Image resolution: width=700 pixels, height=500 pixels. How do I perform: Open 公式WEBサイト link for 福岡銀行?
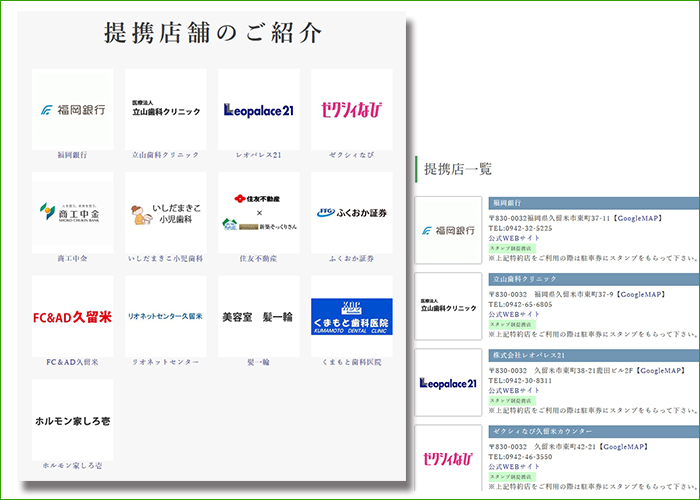point(514,238)
